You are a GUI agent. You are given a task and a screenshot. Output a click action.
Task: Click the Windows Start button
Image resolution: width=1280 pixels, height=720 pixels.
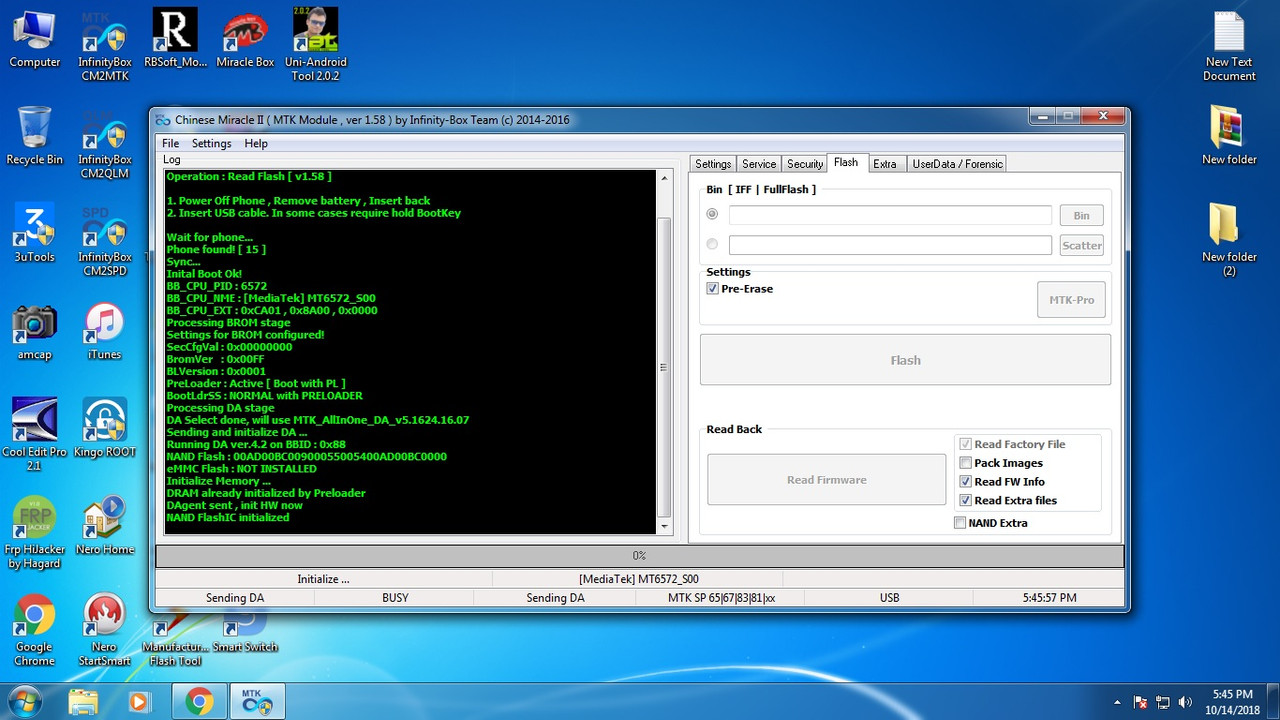[24, 701]
